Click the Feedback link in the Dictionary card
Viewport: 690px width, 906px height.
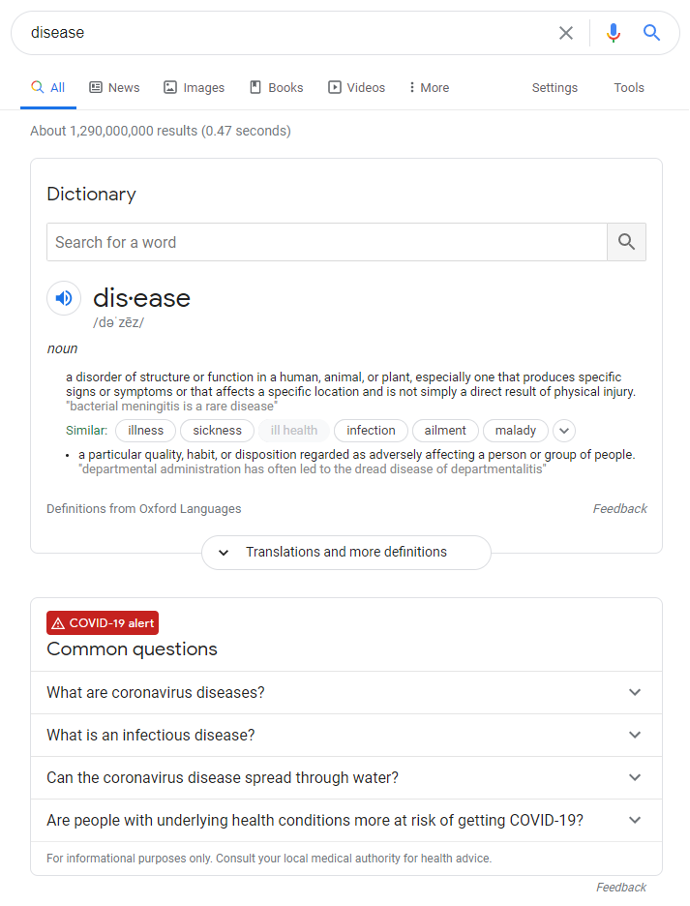619,508
